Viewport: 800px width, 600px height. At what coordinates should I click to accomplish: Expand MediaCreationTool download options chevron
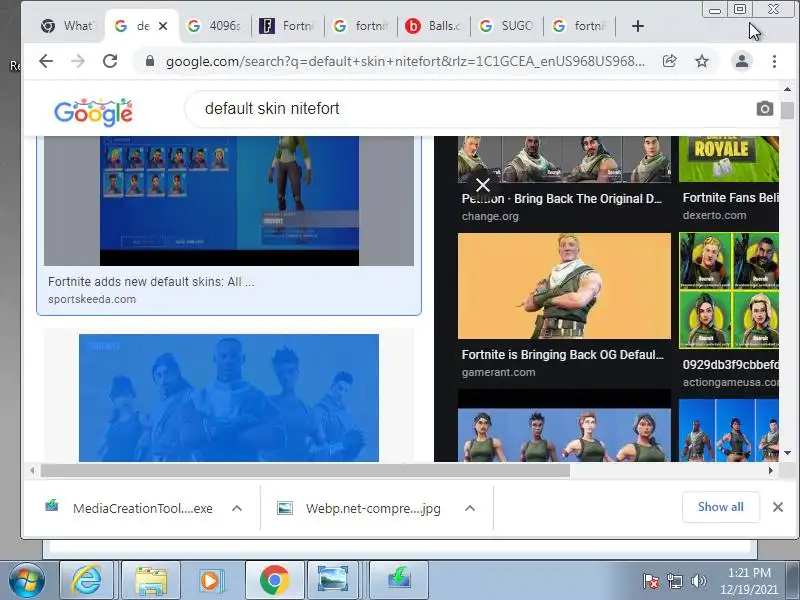[237, 508]
